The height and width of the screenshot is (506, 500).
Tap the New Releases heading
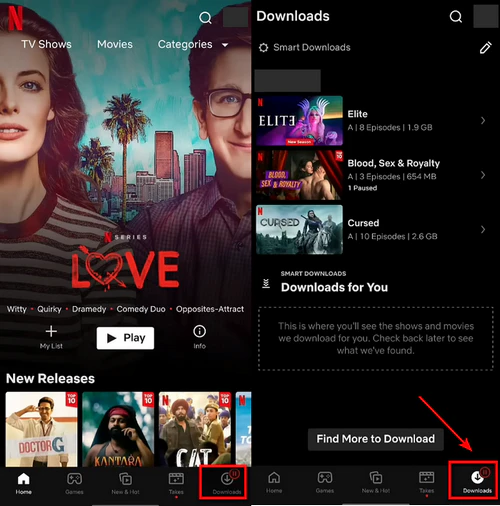[50, 378]
